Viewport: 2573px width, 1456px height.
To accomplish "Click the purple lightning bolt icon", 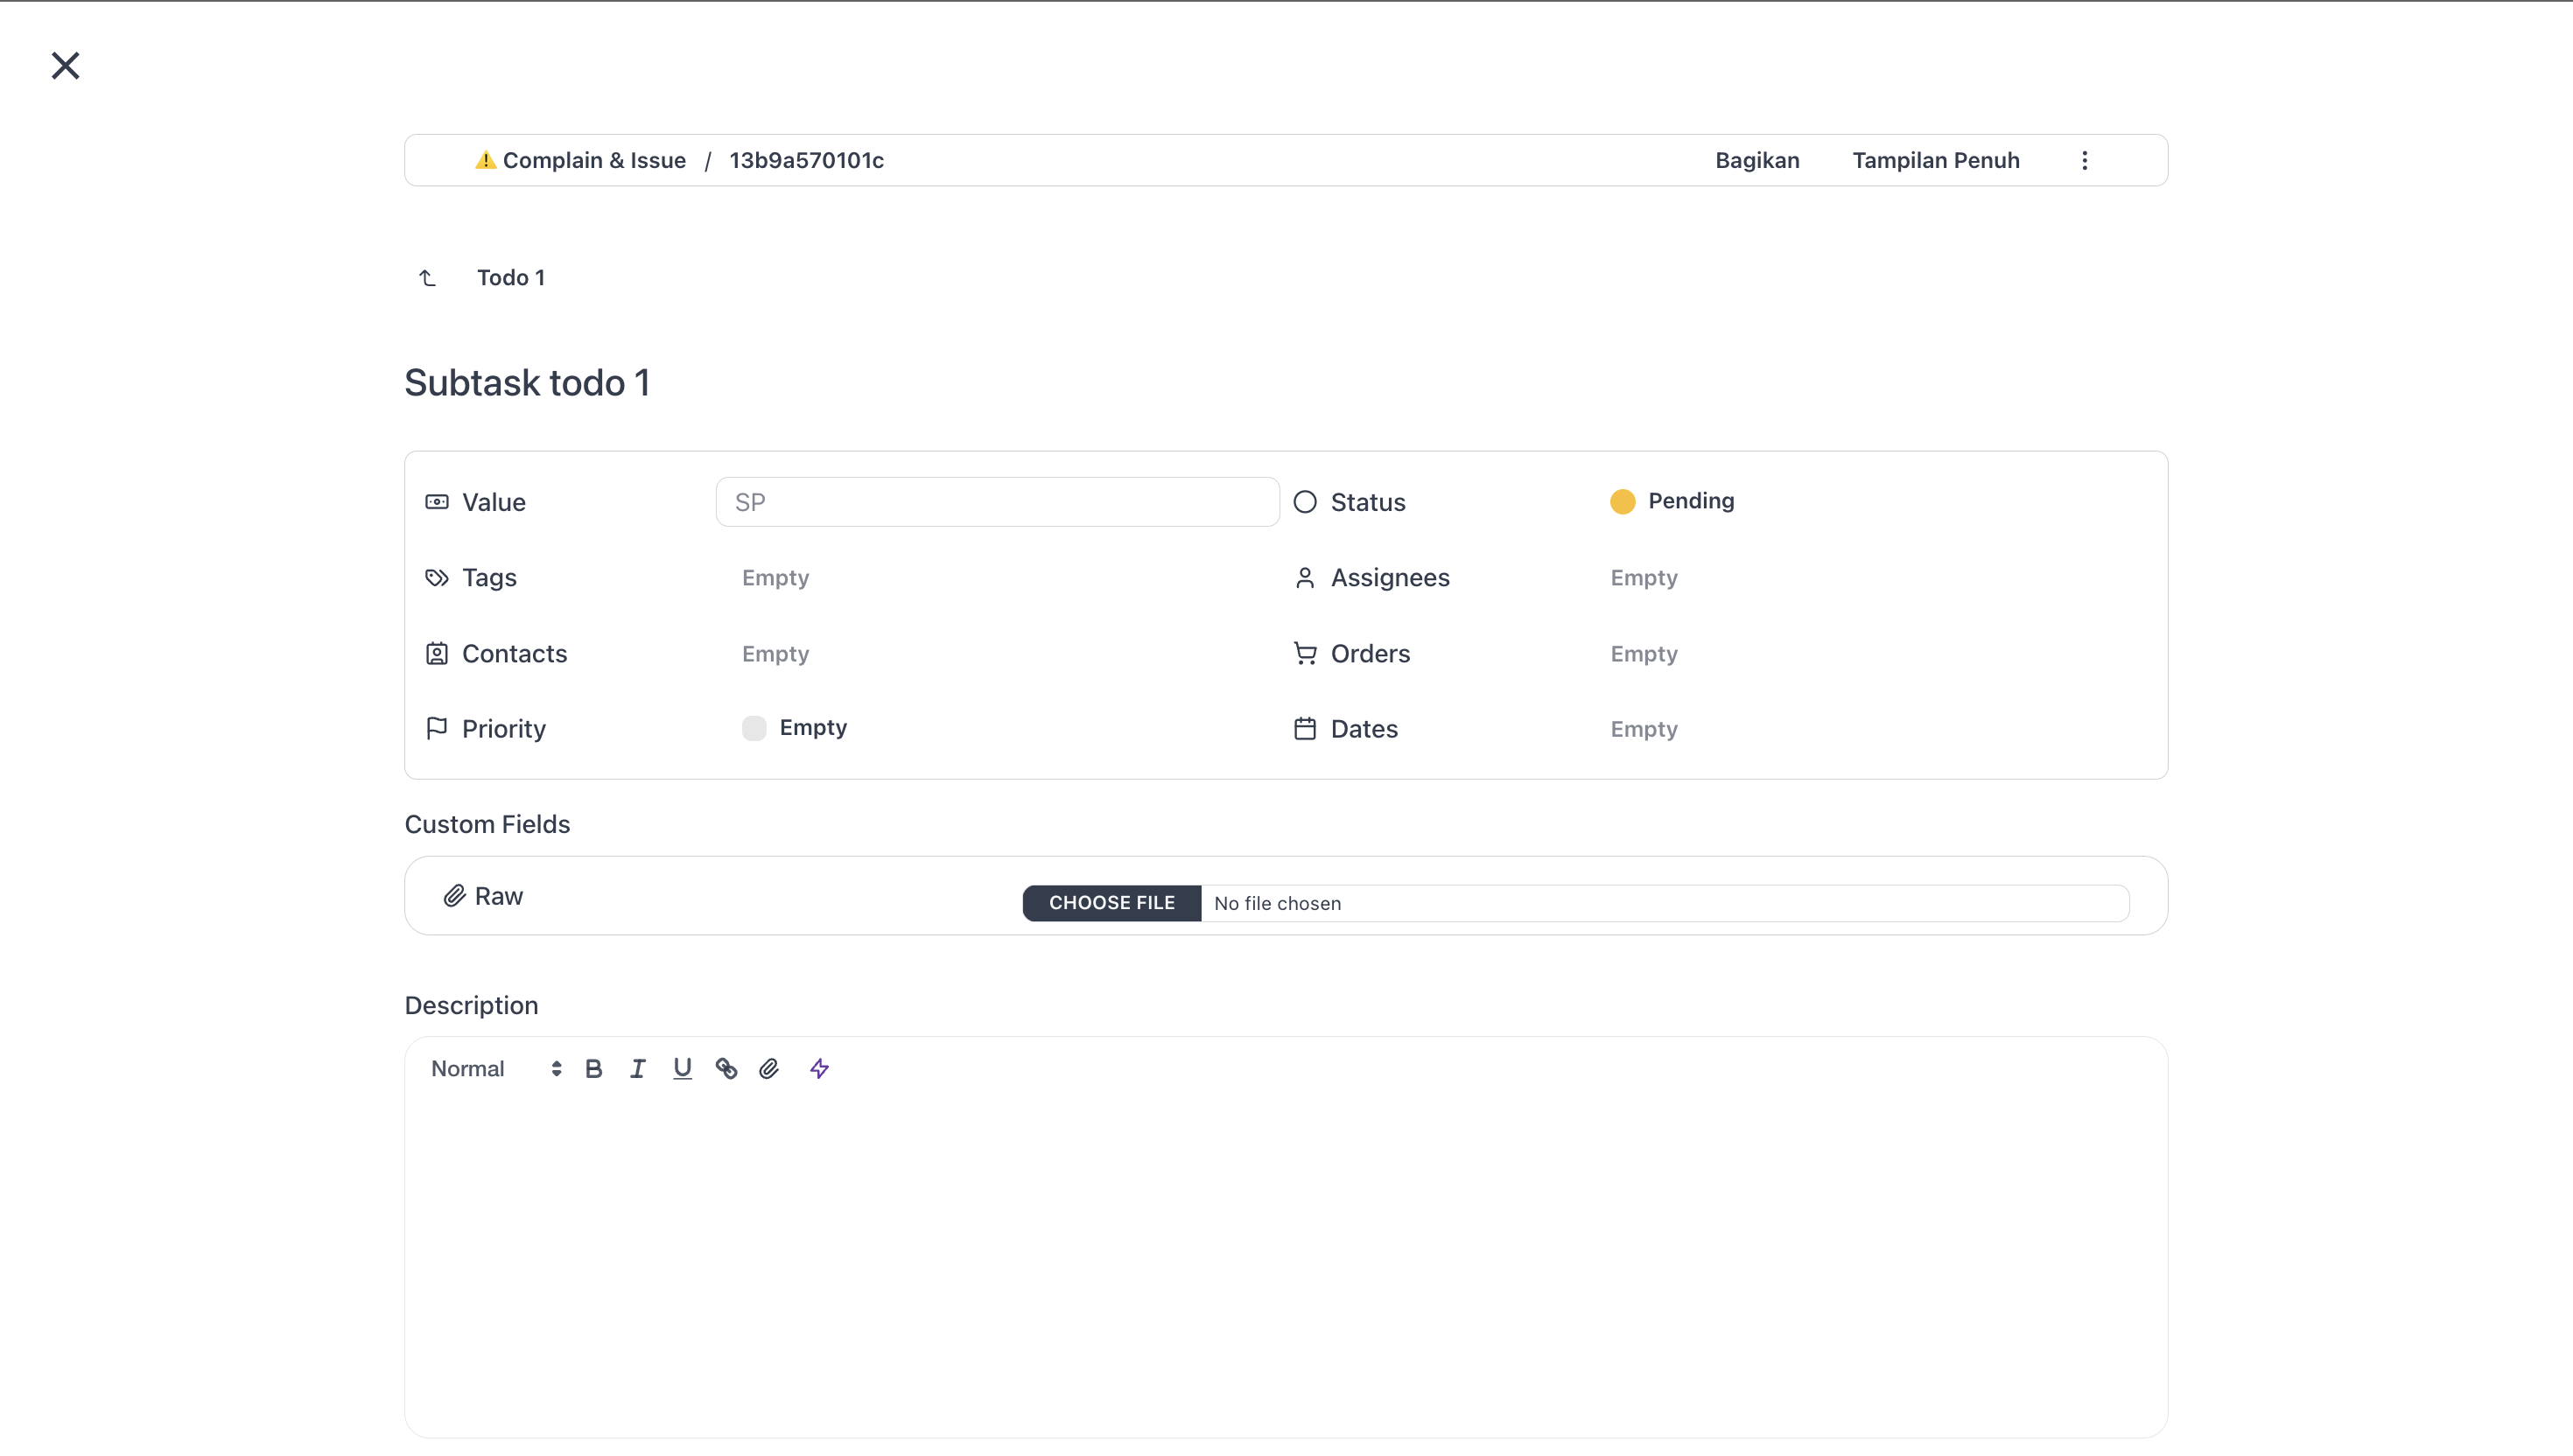I will [819, 1069].
